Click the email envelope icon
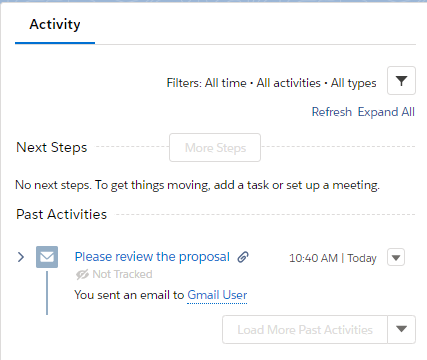The height and width of the screenshot is (360, 427). (x=47, y=257)
